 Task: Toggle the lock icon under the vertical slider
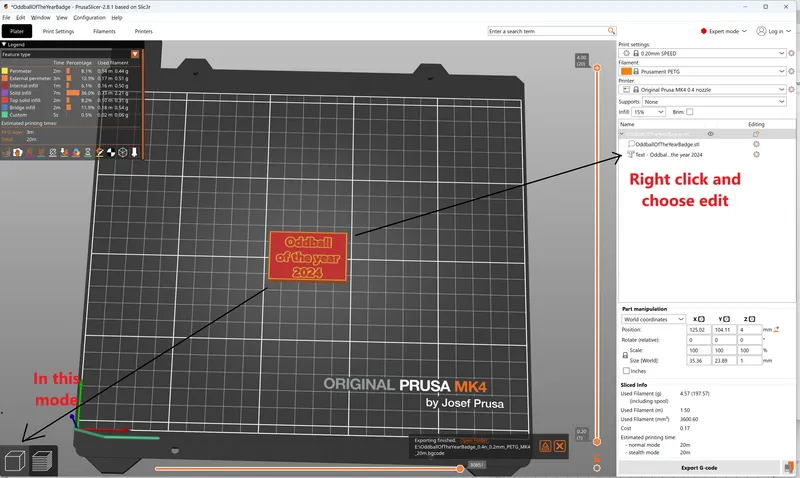[x=597, y=459]
